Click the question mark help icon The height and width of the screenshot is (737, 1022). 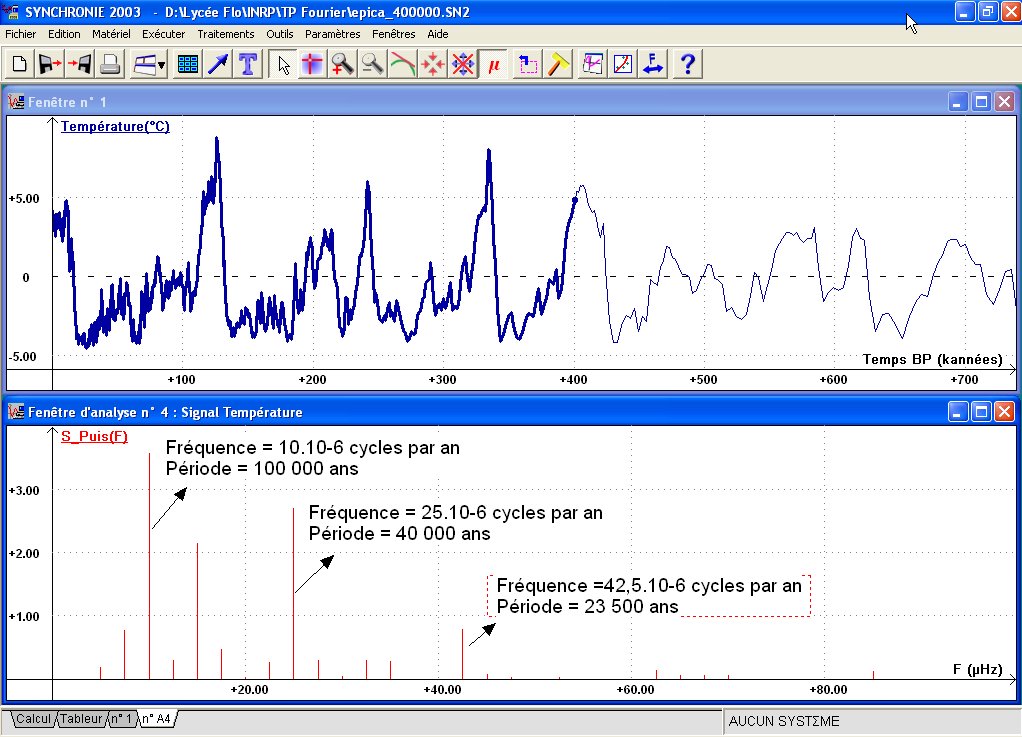pyautogui.click(x=687, y=65)
